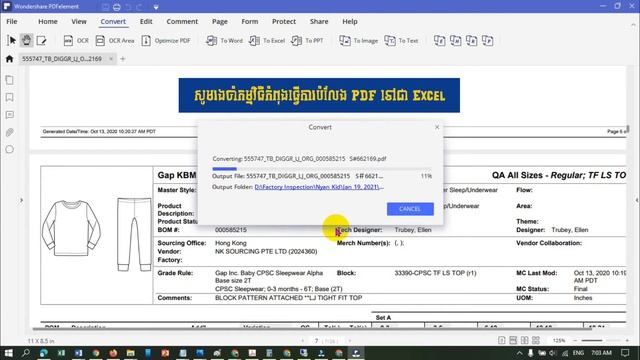Click Print icon in title bar
640x360 pixels.
pyautogui.click(x=117, y=7)
